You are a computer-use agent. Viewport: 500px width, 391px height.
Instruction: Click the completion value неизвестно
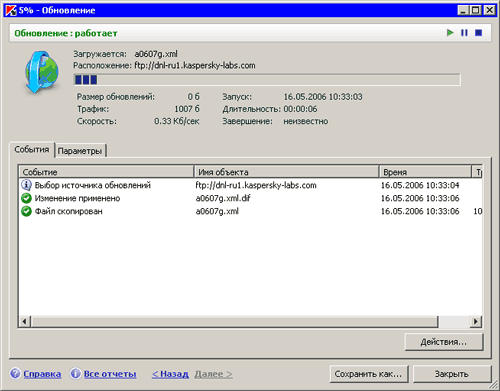pyautogui.click(x=306, y=121)
